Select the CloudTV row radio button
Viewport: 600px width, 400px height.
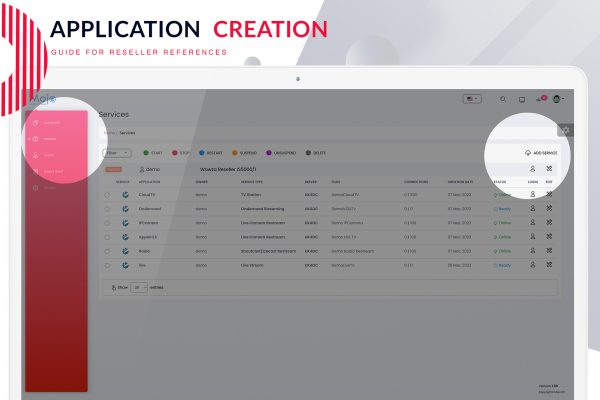click(107, 195)
